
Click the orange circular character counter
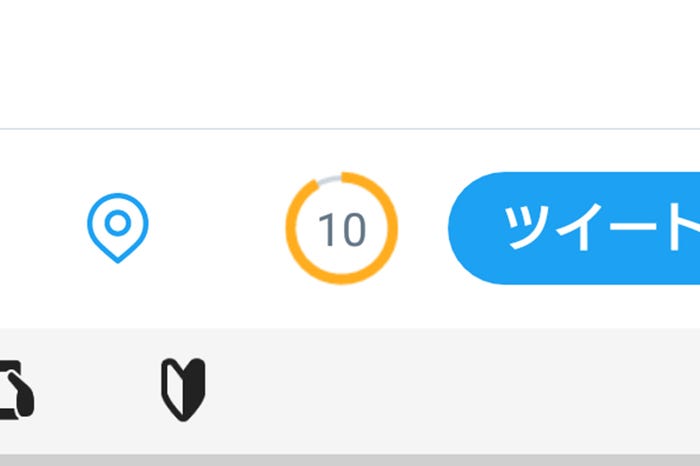pos(342,228)
